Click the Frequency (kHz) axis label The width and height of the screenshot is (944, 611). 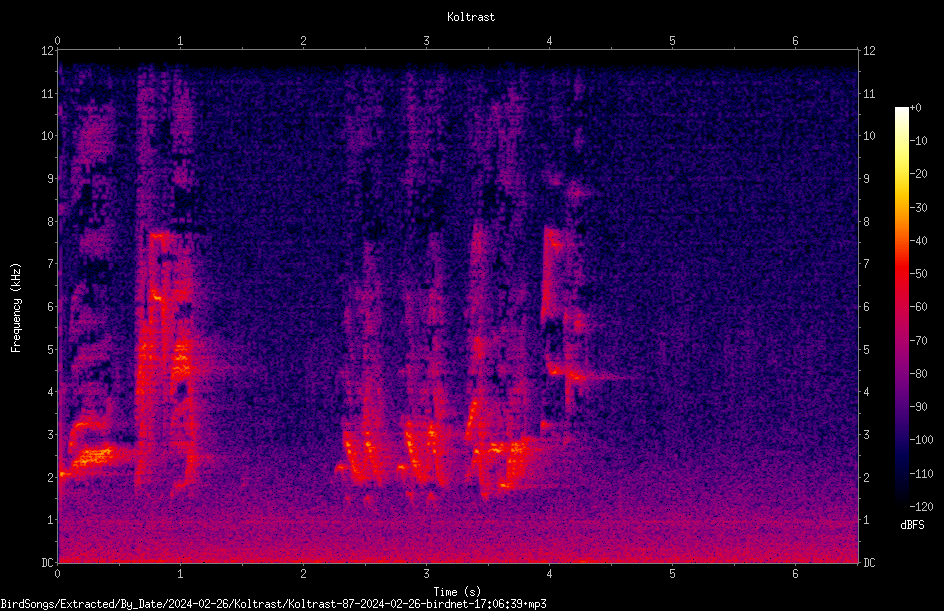coord(16,308)
